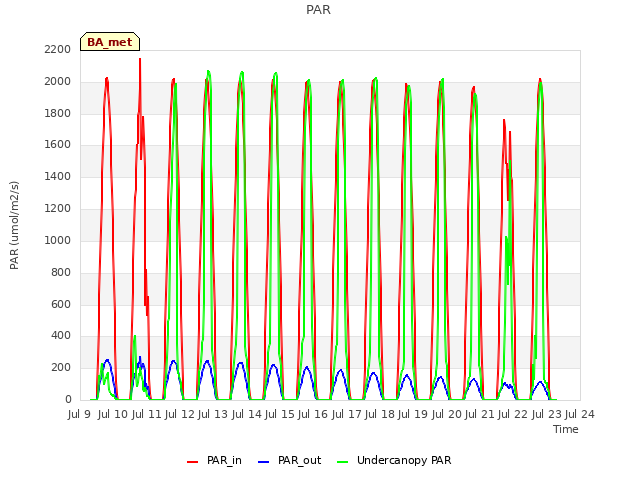Click the Jul 9 x-axis tick label
The width and height of the screenshot is (640, 480).
click(79, 414)
